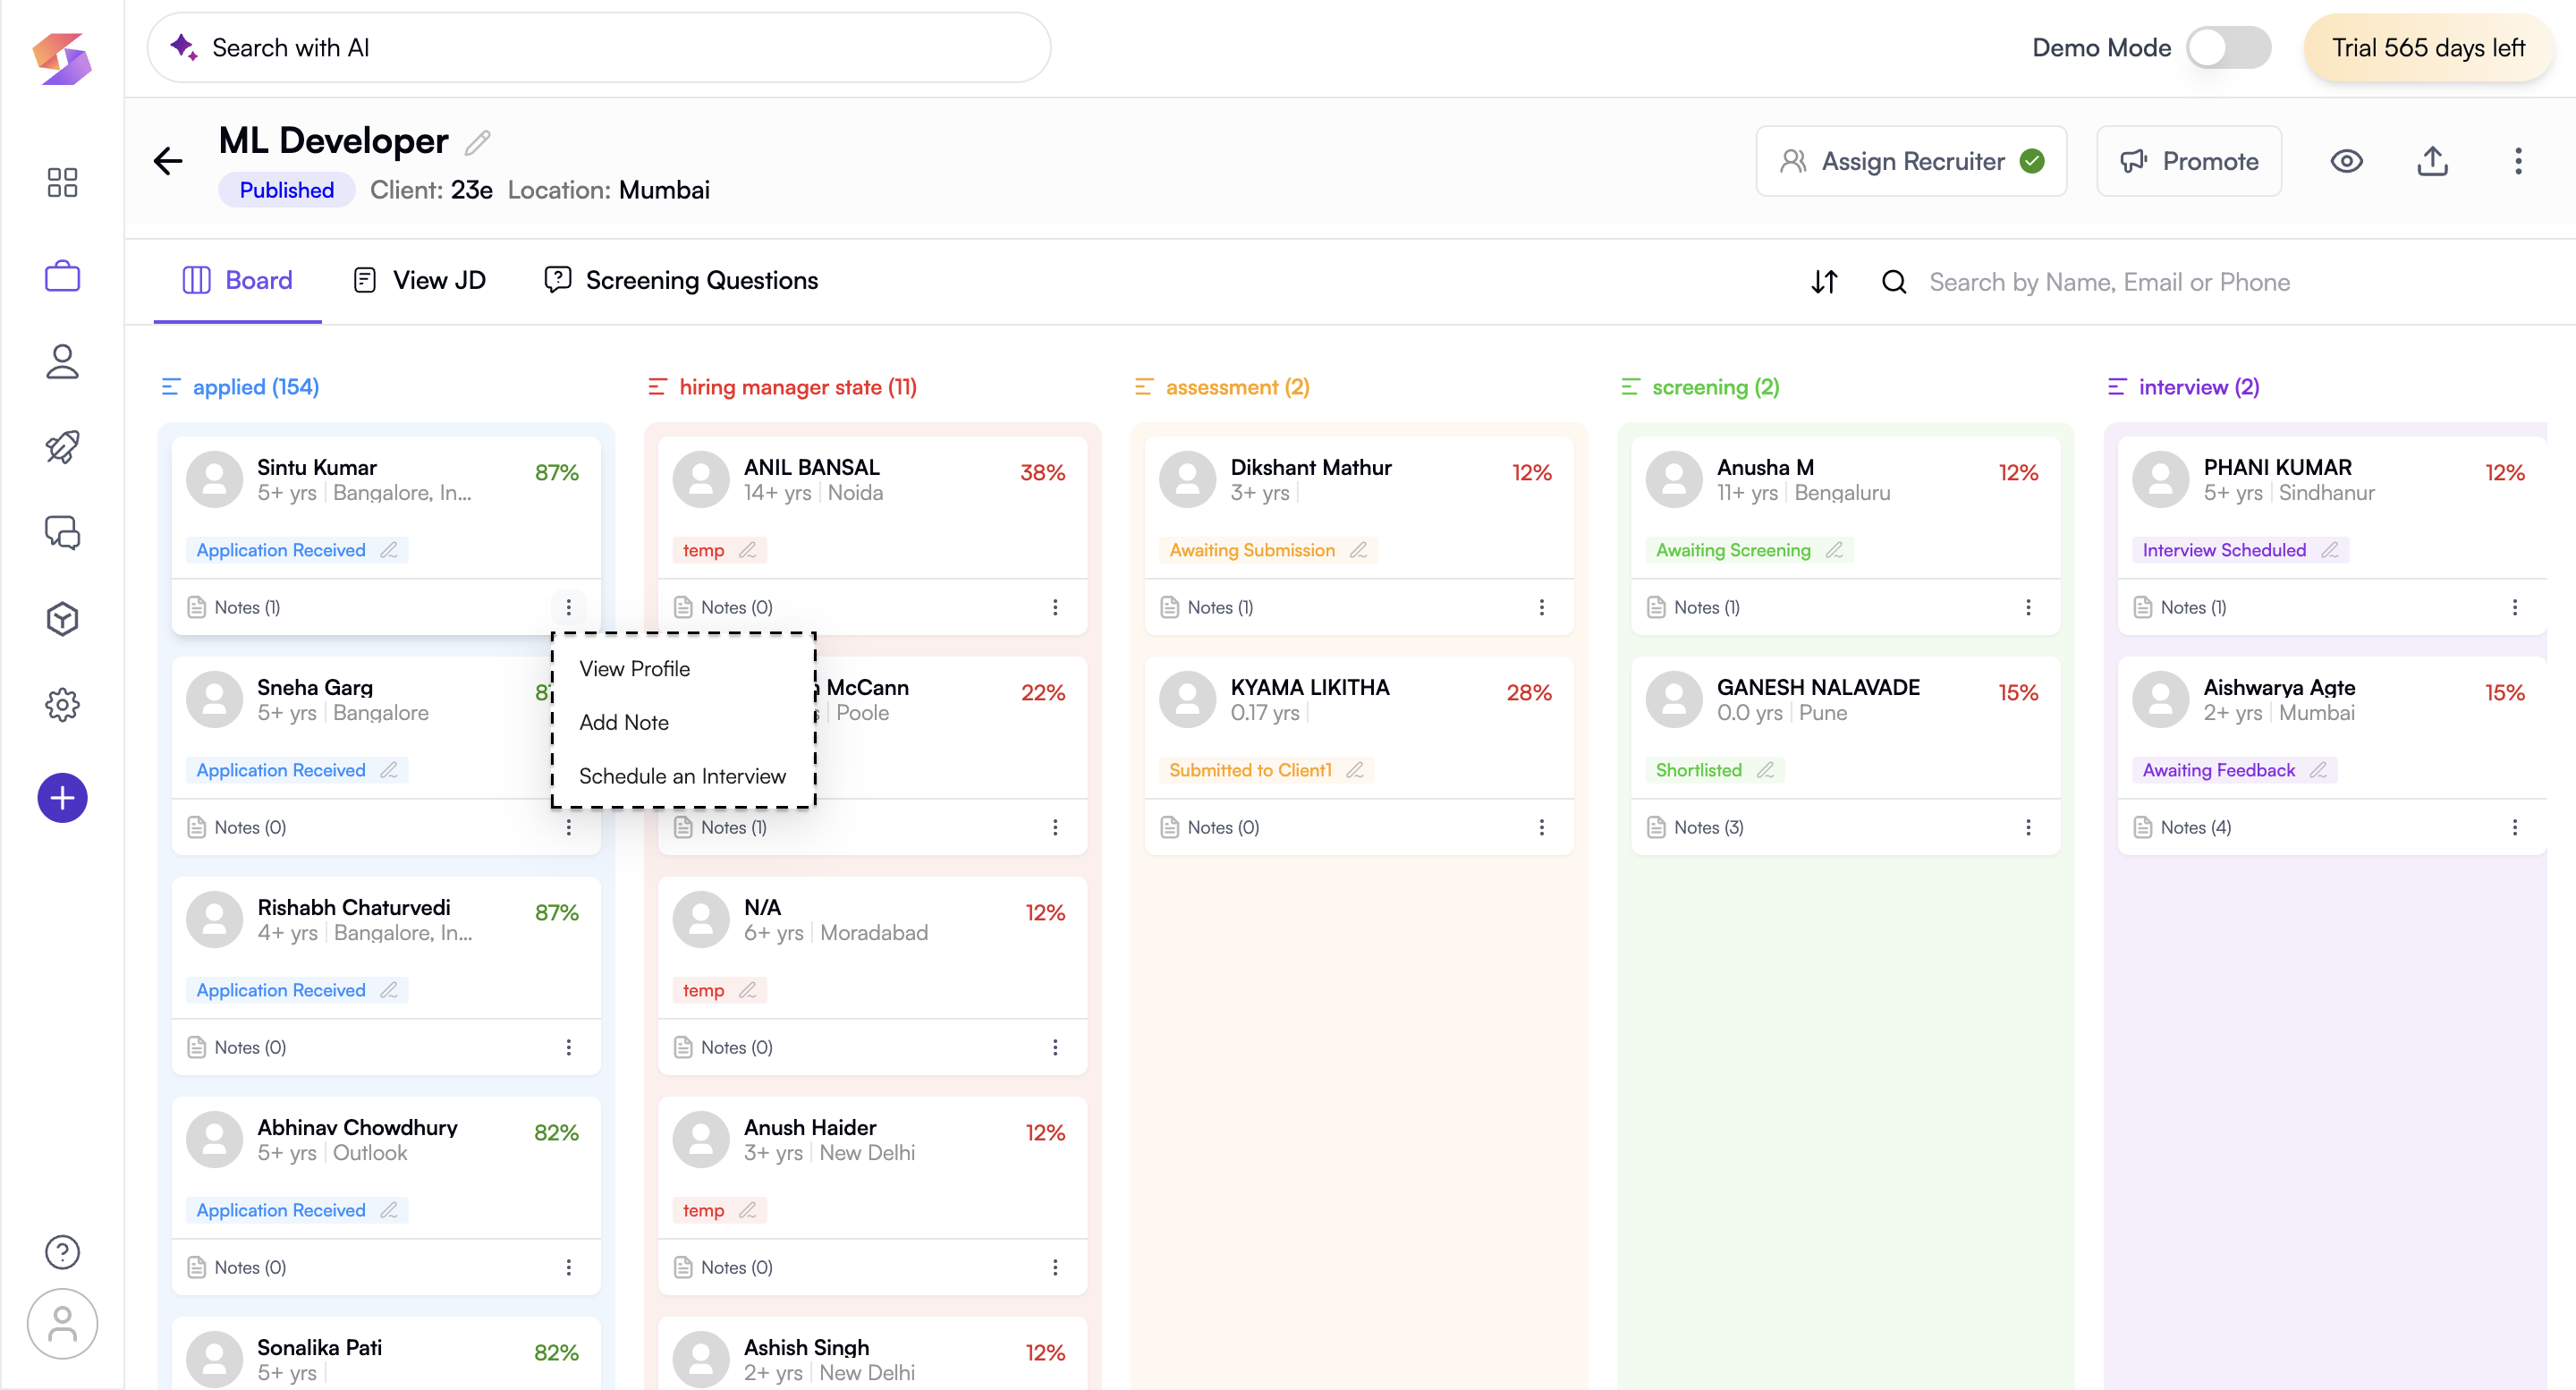
Task: Open Abhinav Chowdhury card's three-dot menu
Action: click(x=568, y=1267)
